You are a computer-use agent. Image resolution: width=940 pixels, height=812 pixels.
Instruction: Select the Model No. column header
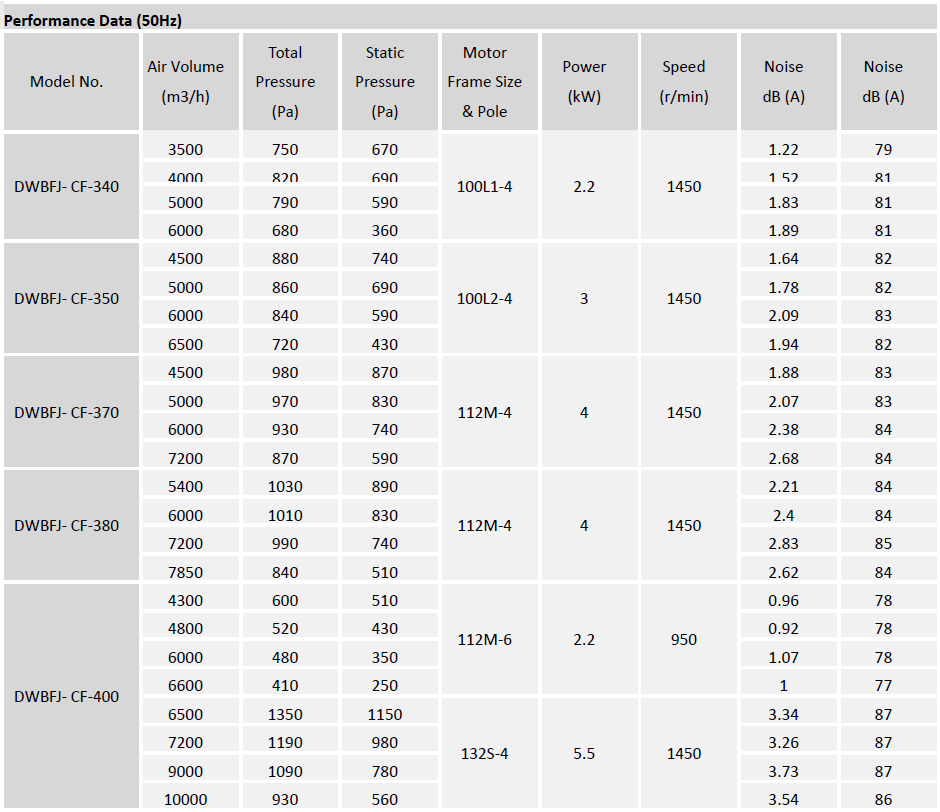pos(67,82)
